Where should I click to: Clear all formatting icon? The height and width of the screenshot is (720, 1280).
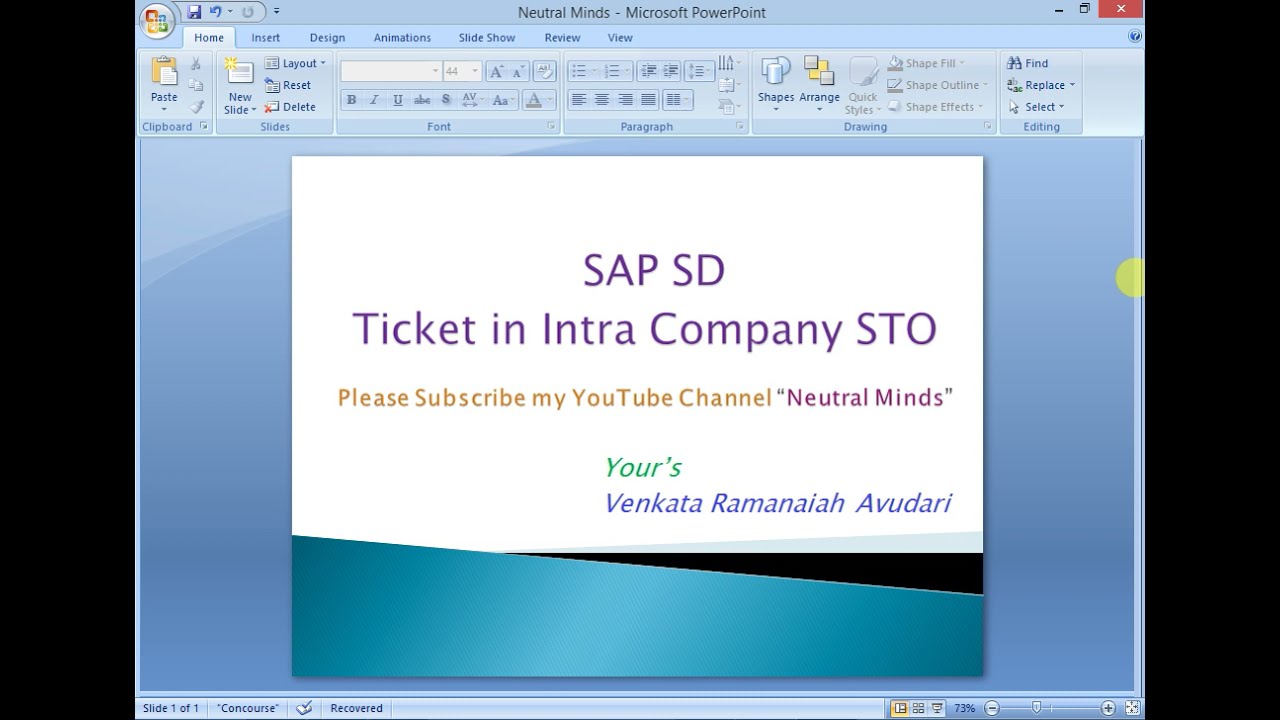[x=544, y=71]
